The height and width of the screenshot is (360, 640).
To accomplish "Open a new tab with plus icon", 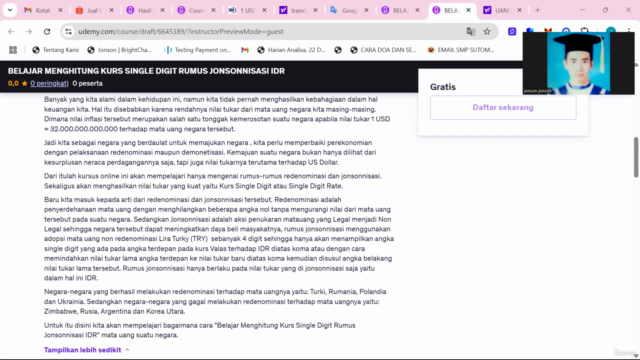I will click(x=538, y=10).
